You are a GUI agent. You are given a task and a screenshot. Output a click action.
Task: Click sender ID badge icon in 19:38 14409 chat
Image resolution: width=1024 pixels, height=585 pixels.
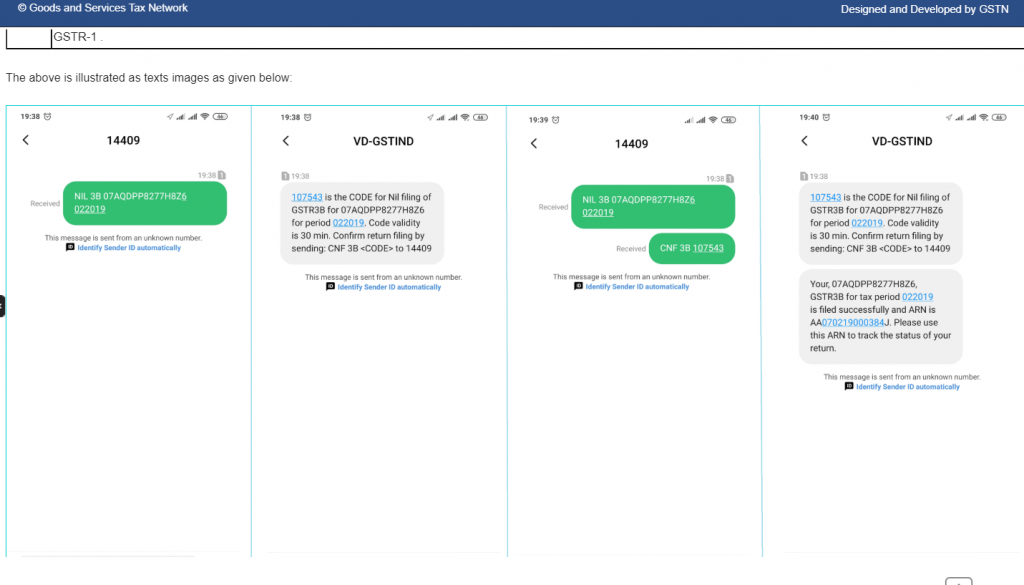(71, 247)
